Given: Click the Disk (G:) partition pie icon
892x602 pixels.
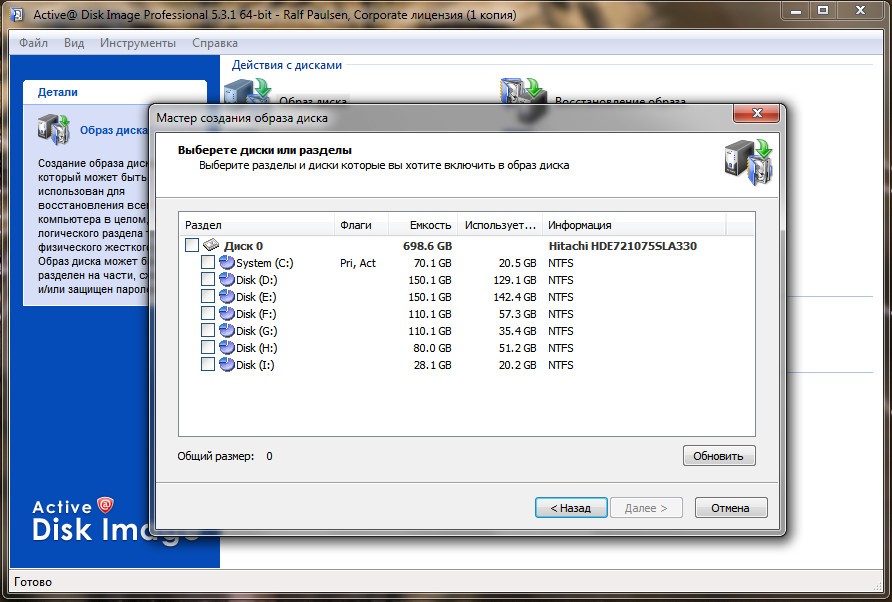Looking at the screenshot, I should (x=227, y=331).
